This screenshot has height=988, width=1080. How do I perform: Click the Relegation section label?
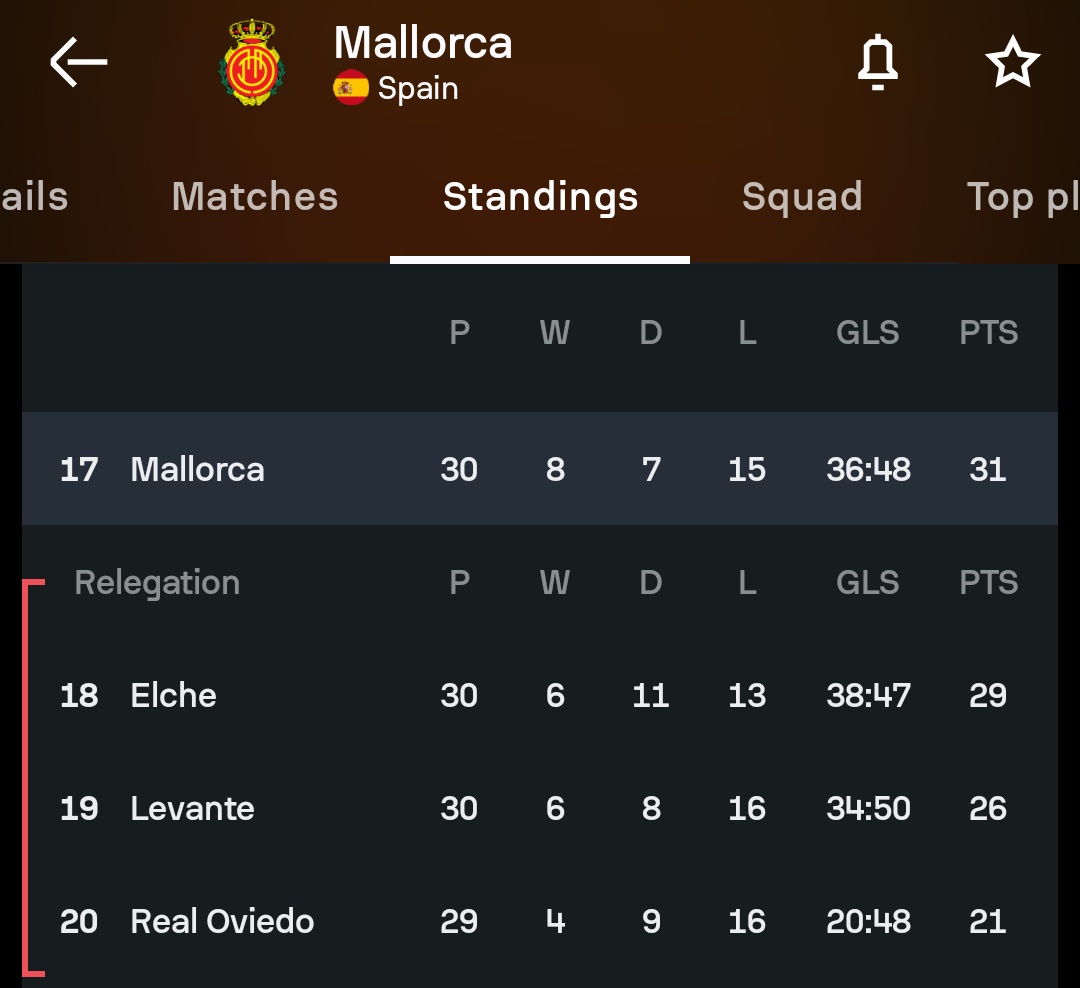point(157,583)
